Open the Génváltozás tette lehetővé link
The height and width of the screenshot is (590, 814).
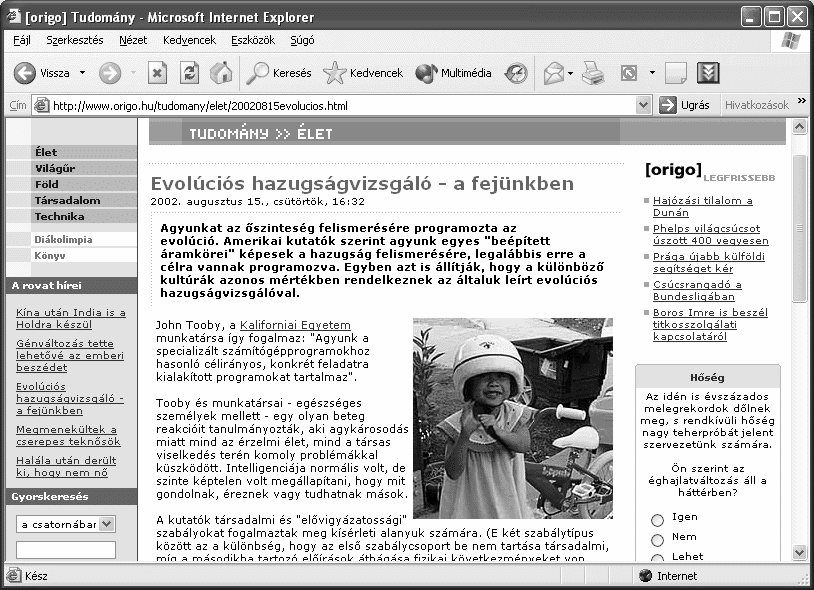click(x=70, y=355)
